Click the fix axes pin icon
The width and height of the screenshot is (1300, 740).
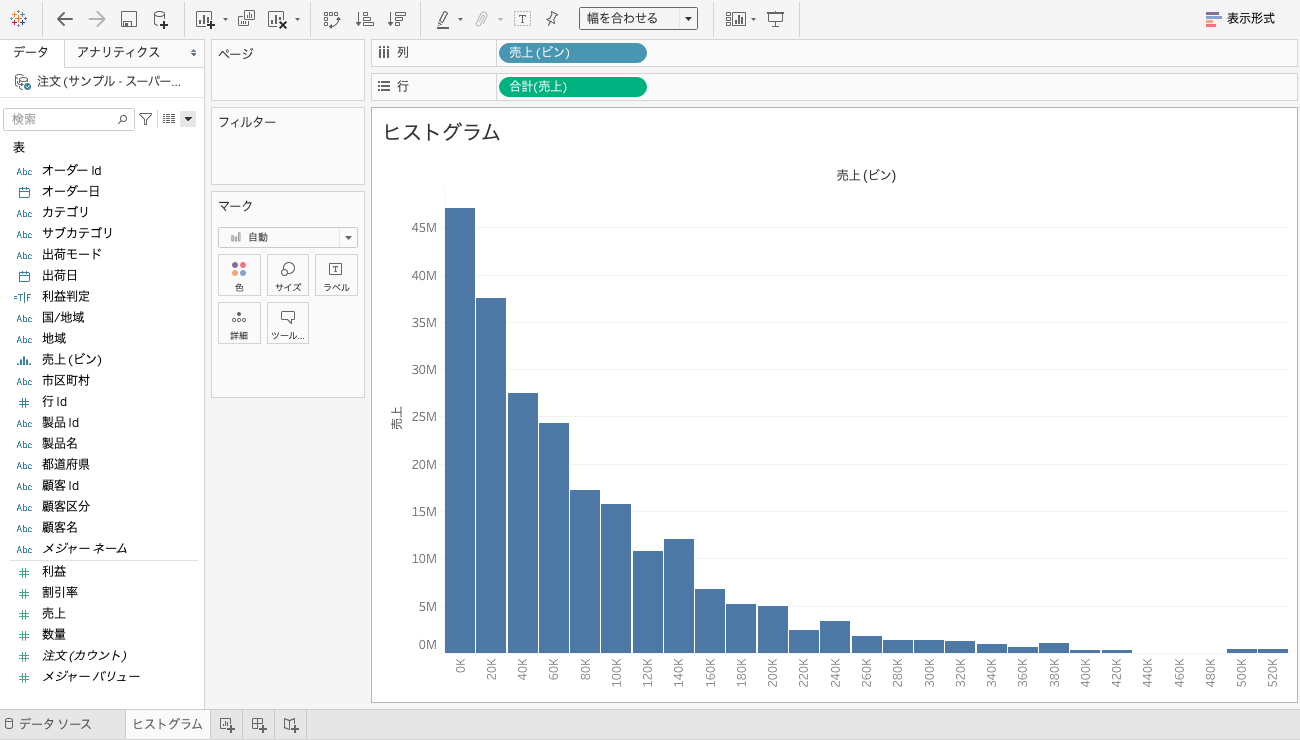coord(552,19)
